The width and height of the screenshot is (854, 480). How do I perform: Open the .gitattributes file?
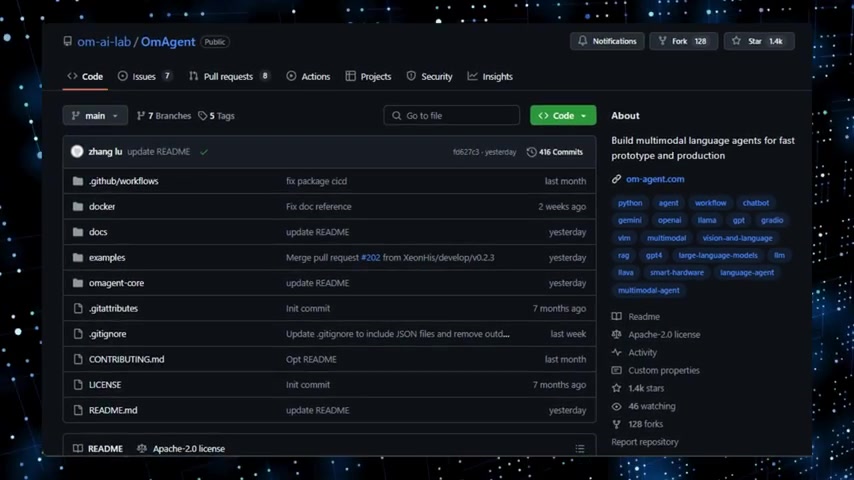tap(113, 308)
